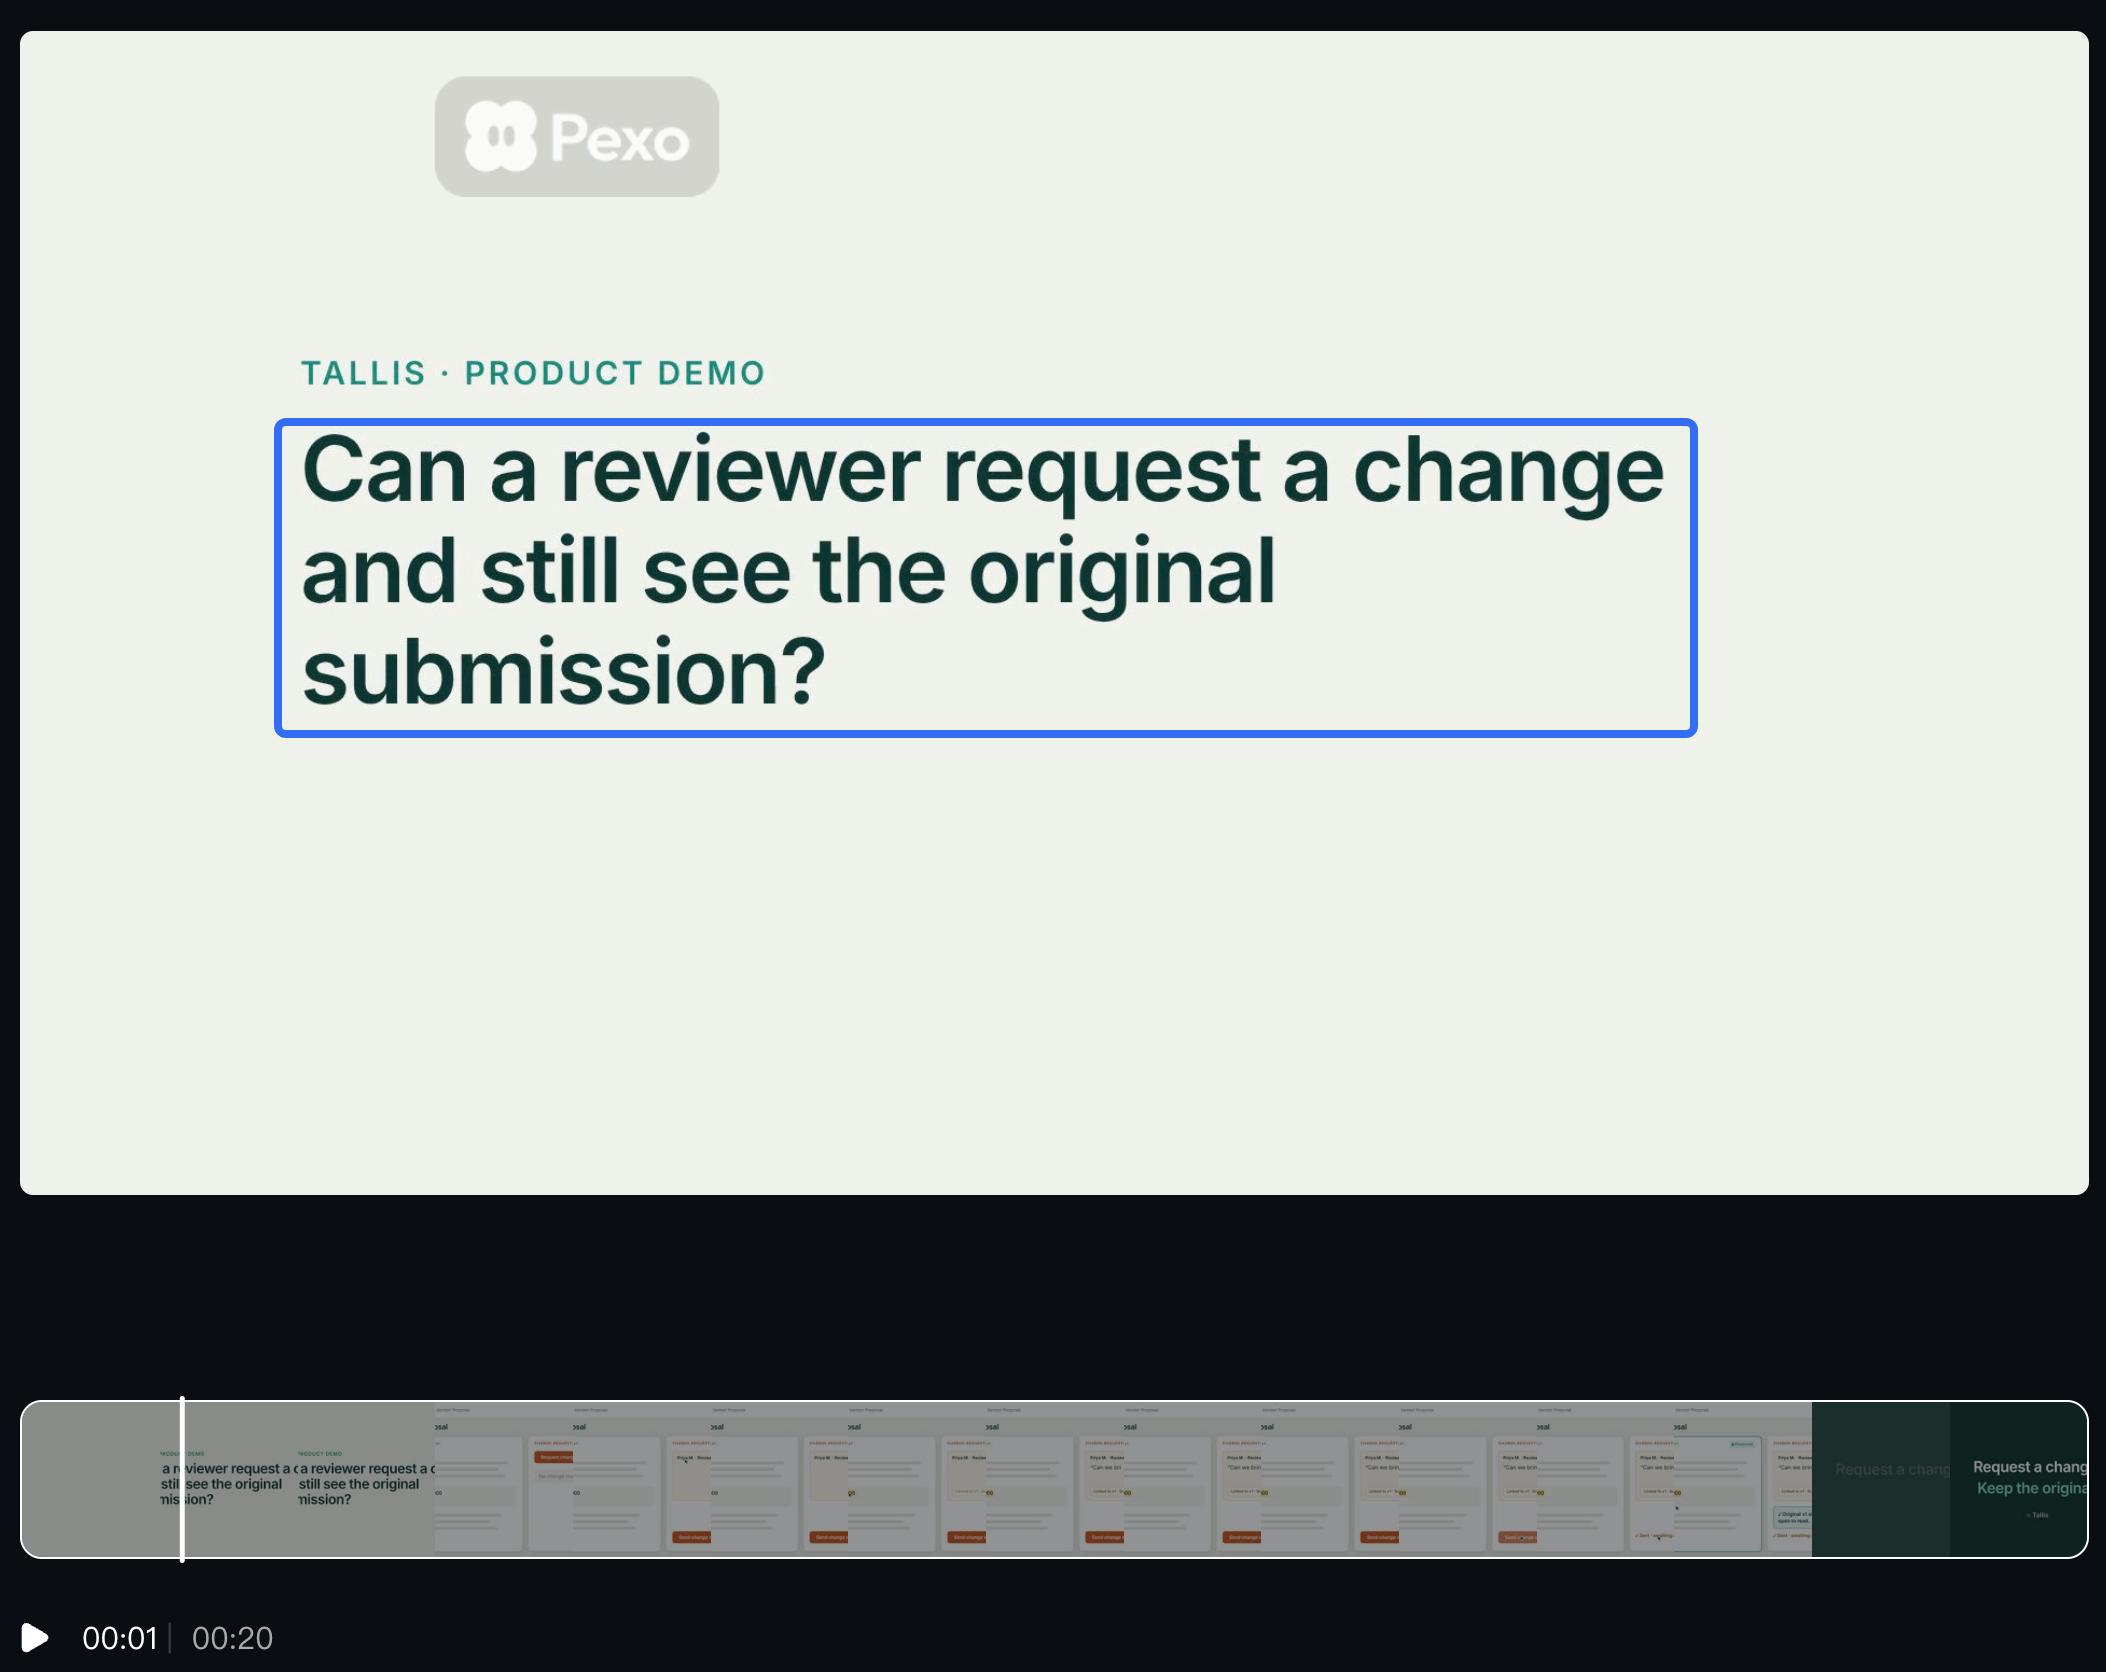Screen dimensions: 2106x1672
Task: Click the current time readout 00:01
Action: (x=120, y=1638)
